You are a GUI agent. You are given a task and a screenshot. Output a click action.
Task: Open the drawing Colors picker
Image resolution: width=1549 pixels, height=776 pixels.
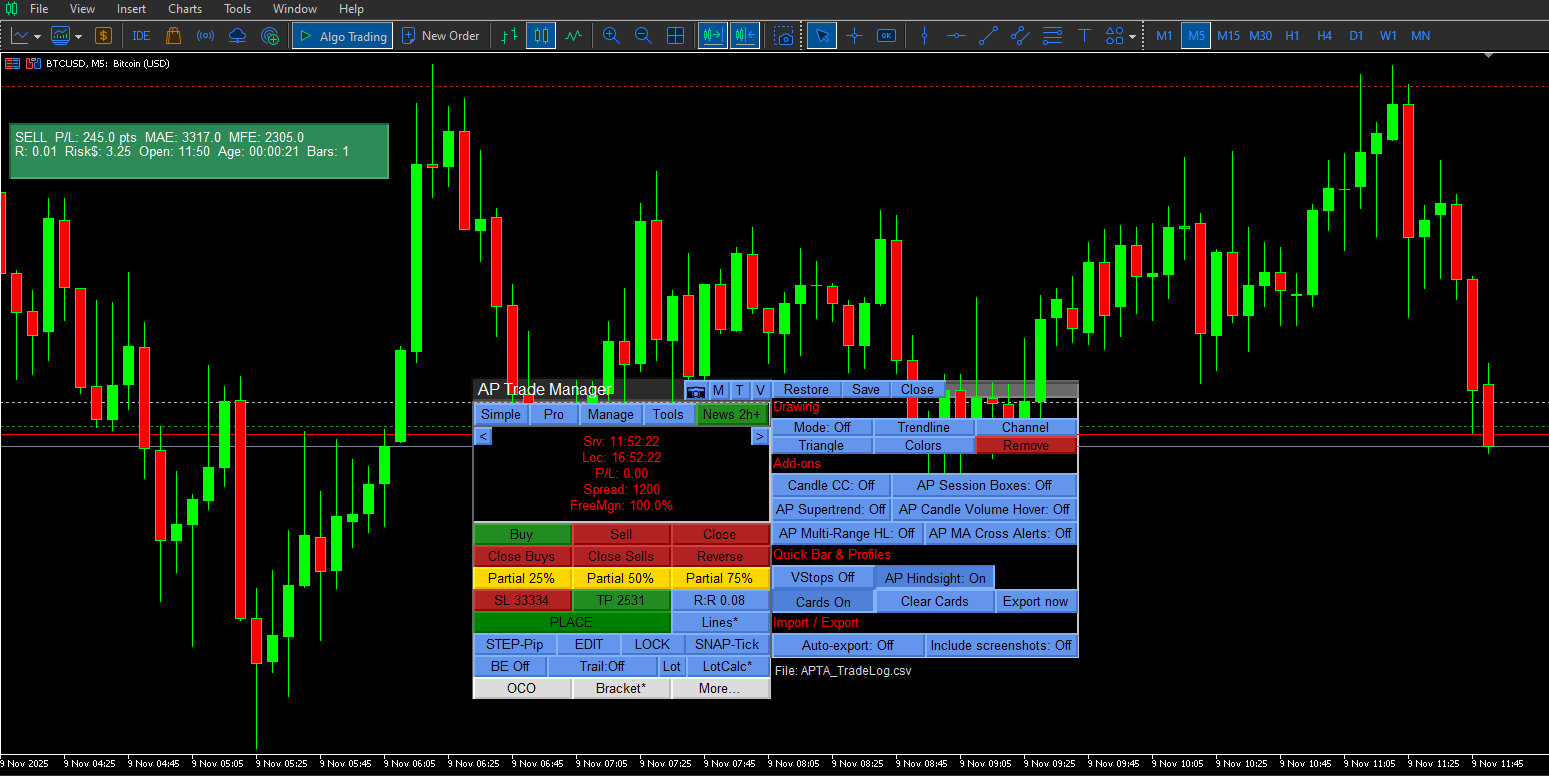923,446
